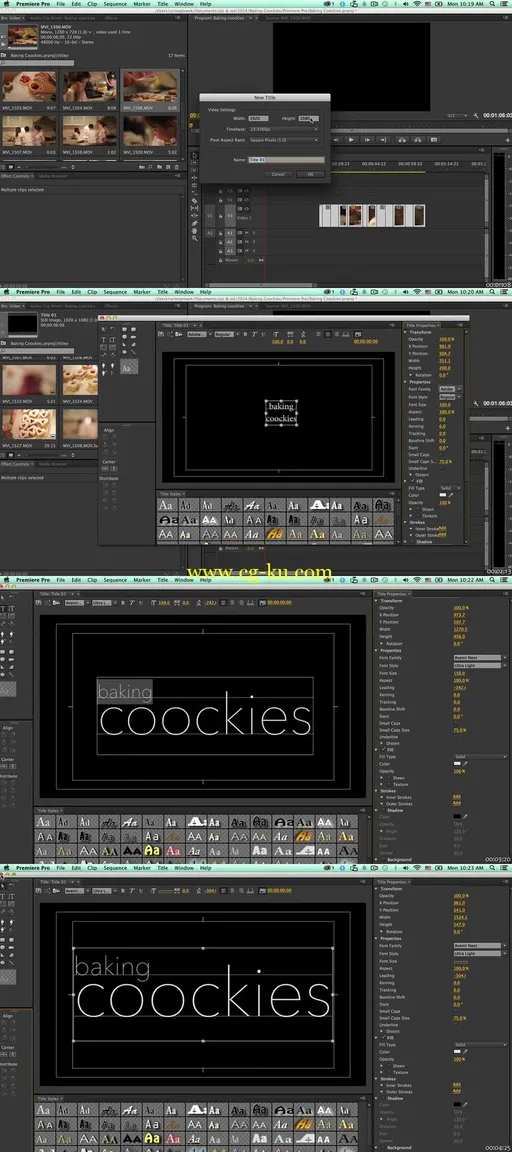Choose the Zoom magnifier tool in timeline tools
Viewport: 512px width, 1152px height.
click(x=195, y=238)
